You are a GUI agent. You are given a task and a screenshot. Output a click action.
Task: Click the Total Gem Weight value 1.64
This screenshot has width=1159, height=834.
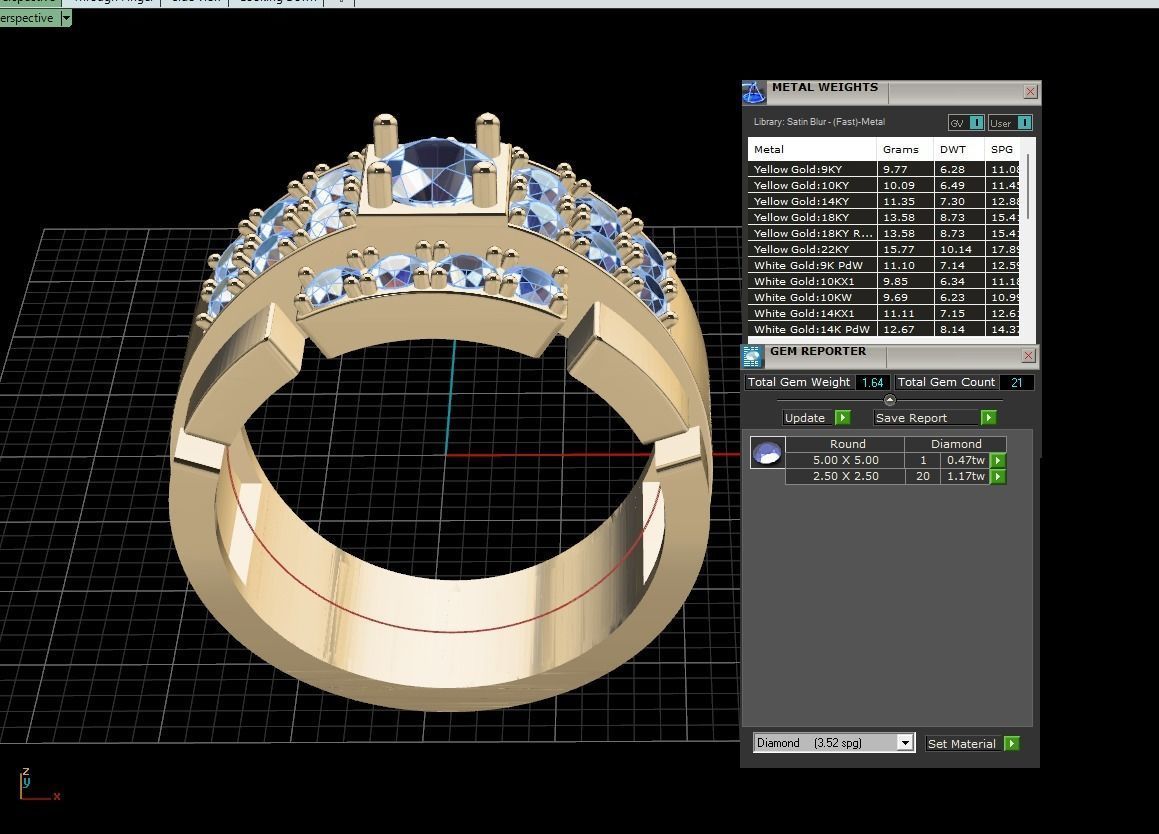click(873, 382)
